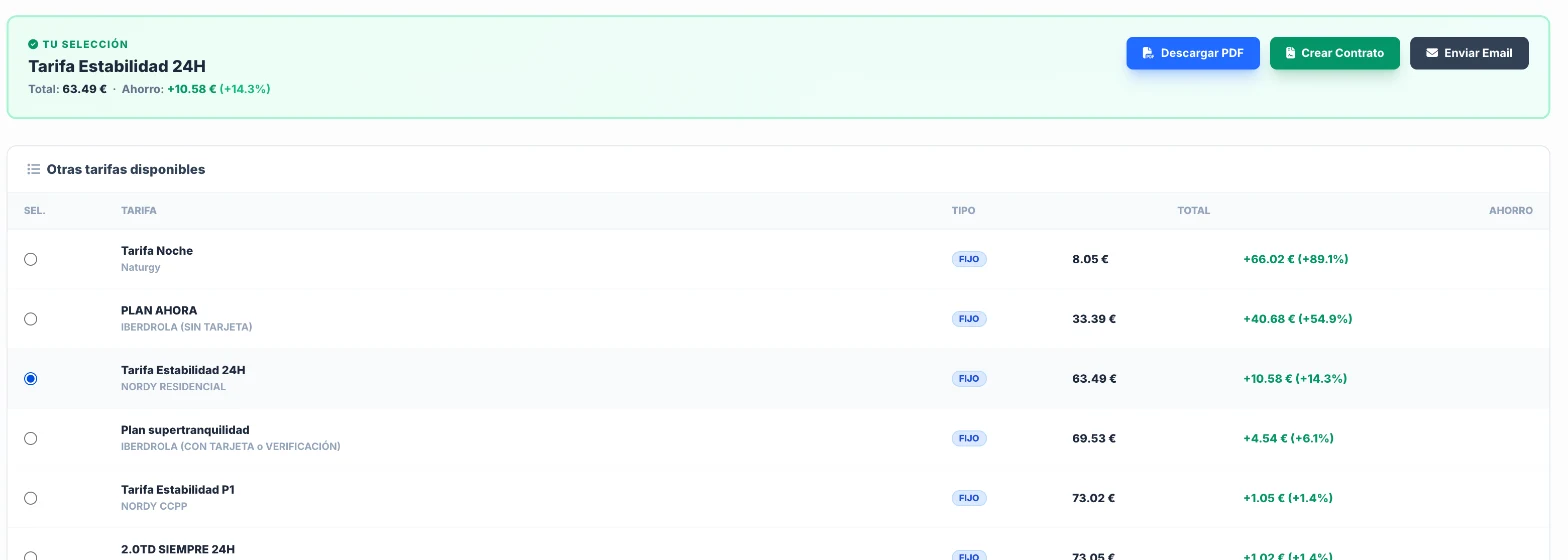Click the 33.39 € total value

(x=1094, y=319)
